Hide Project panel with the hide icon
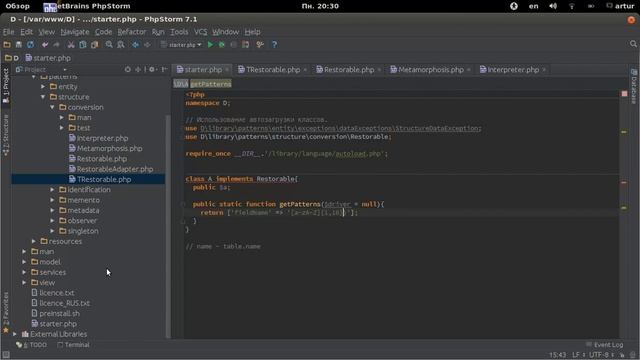The width and height of the screenshot is (640, 360). pos(164,69)
